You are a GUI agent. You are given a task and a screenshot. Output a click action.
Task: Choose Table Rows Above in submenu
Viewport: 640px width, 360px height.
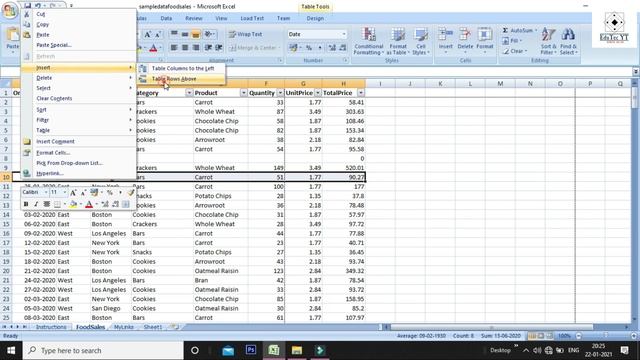coord(181,79)
